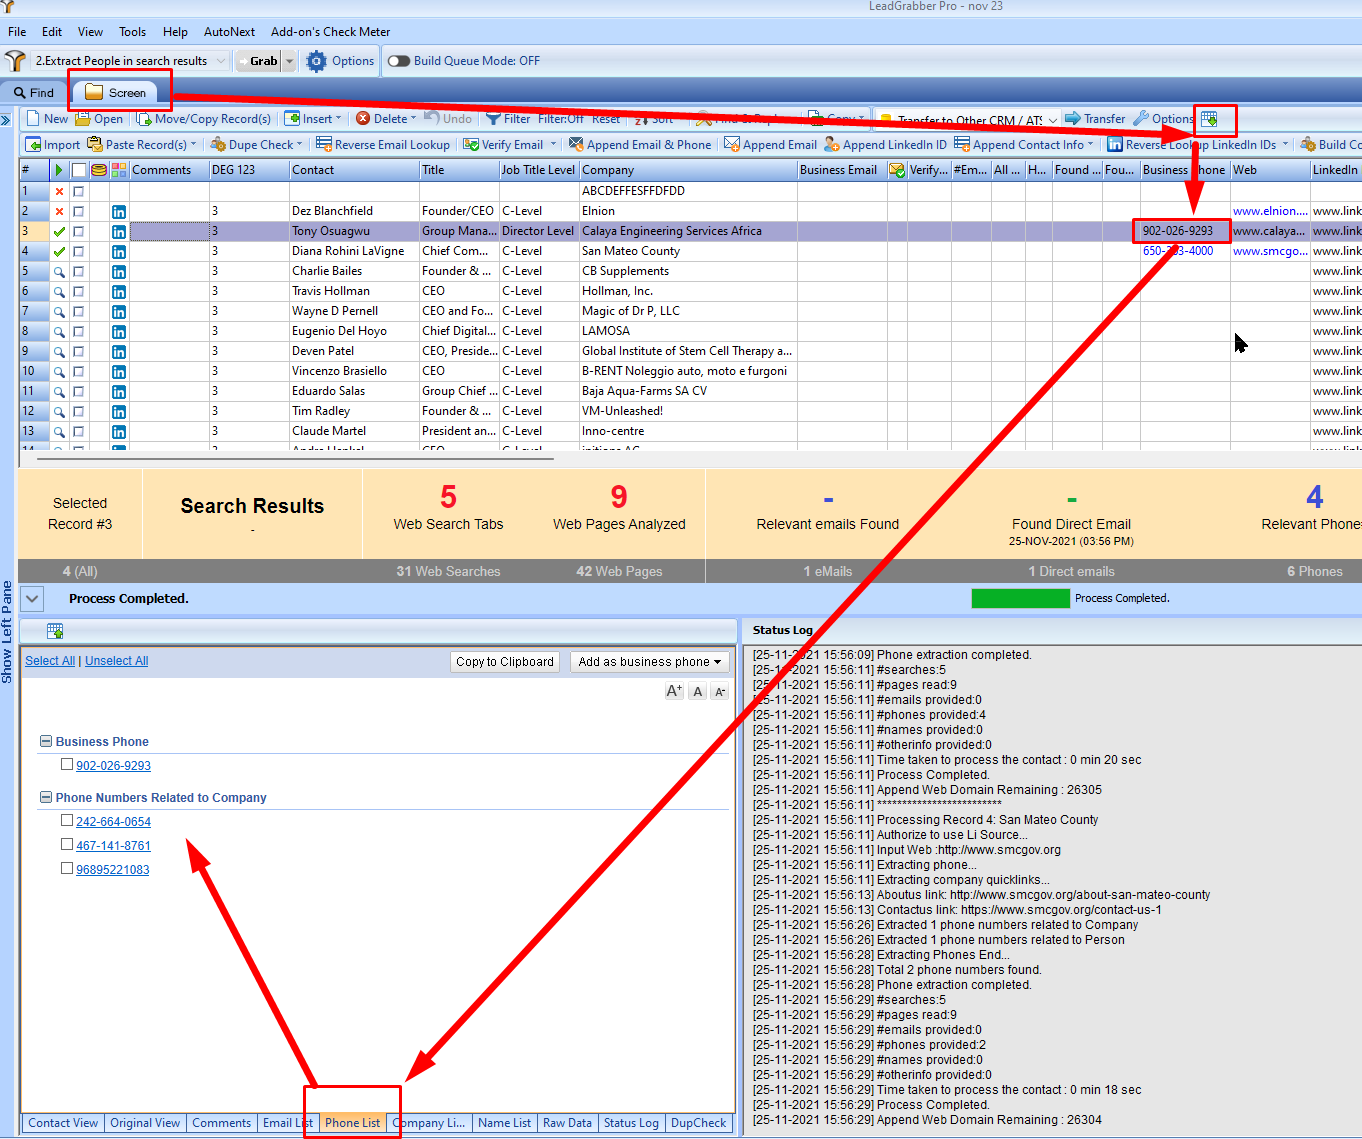Collapse Phone Numbers Related to Company group

(45, 797)
